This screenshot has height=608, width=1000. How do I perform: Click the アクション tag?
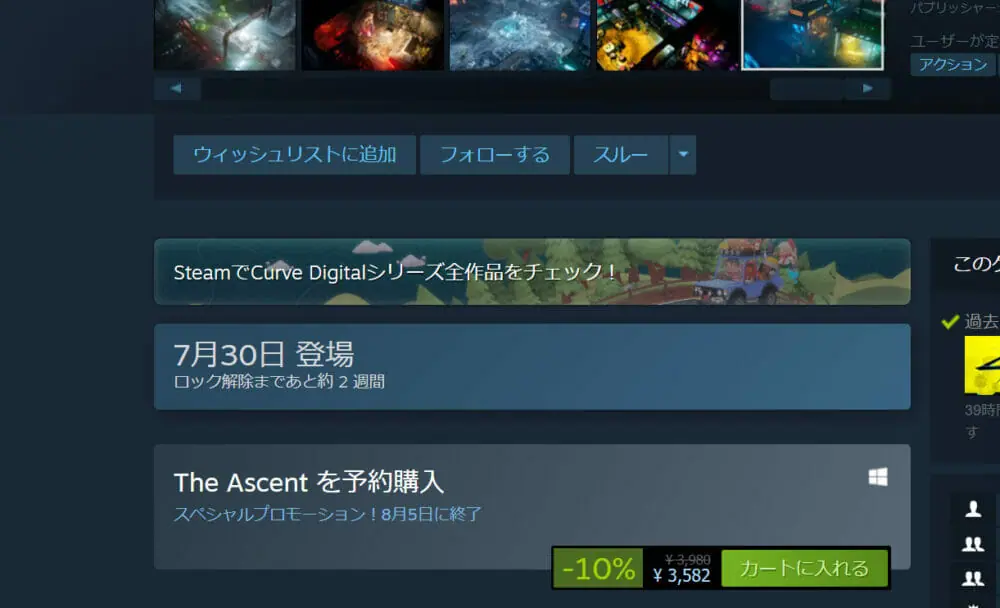coord(953,64)
